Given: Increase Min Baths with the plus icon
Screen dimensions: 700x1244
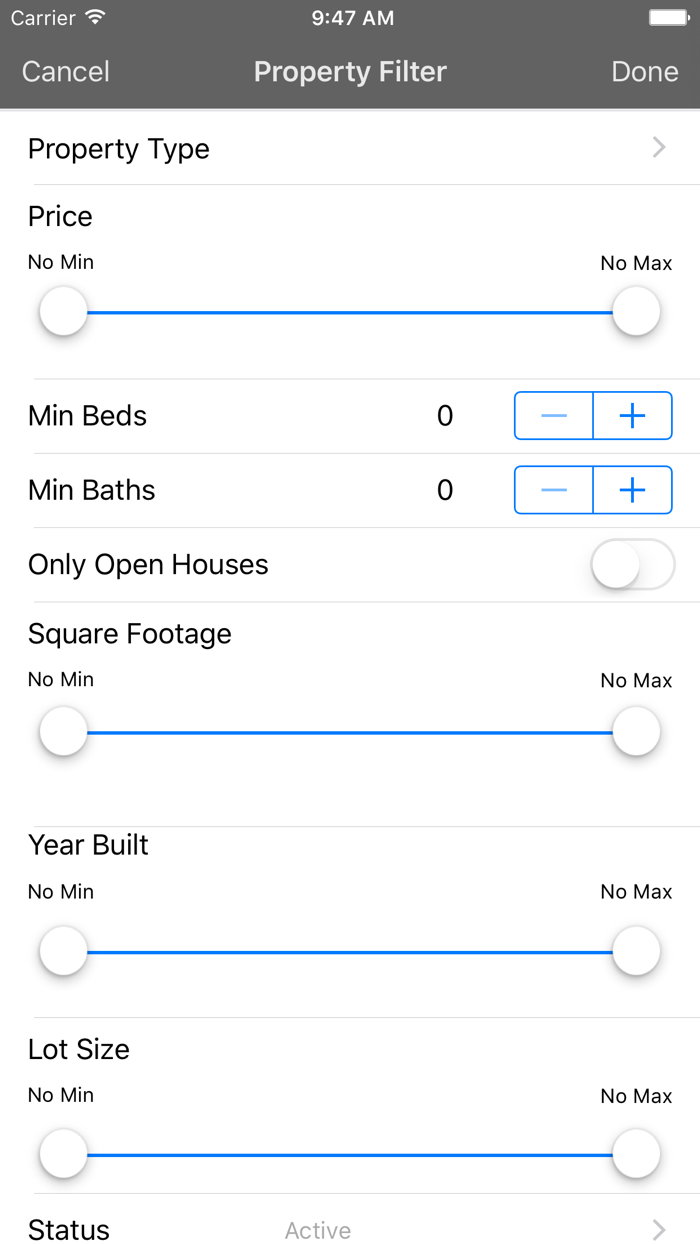Looking at the screenshot, I should coord(632,490).
